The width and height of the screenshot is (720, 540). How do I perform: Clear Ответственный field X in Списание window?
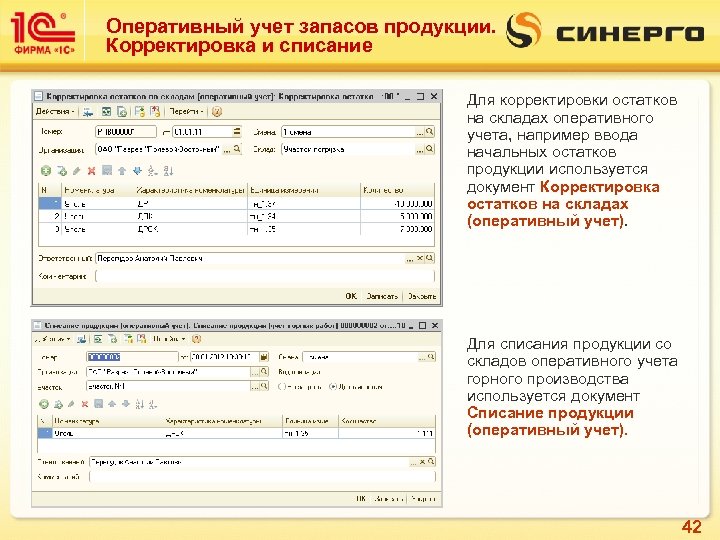pos(422,462)
